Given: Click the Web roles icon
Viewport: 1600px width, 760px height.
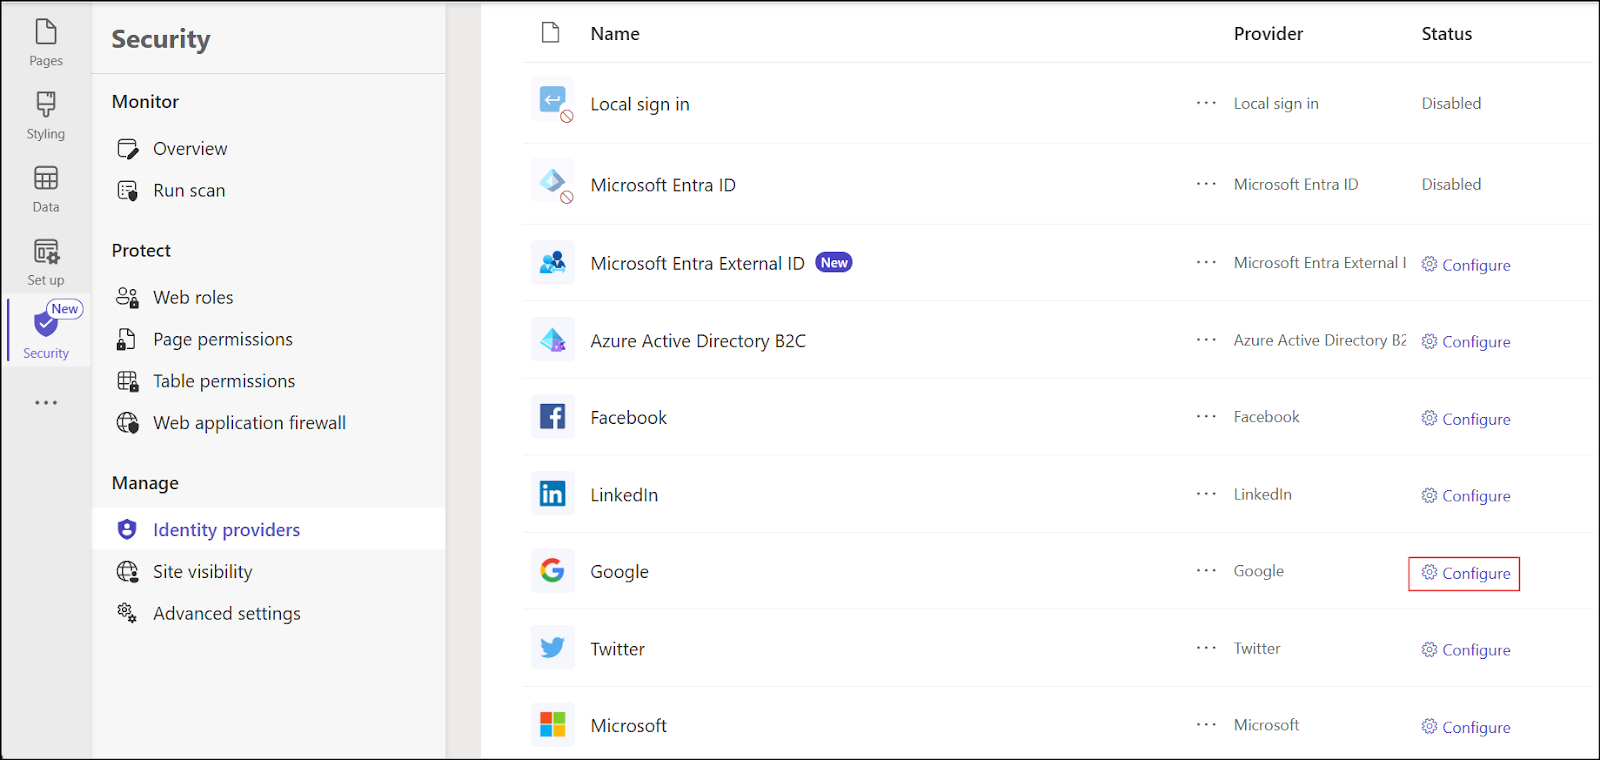Looking at the screenshot, I should [x=128, y=298].
